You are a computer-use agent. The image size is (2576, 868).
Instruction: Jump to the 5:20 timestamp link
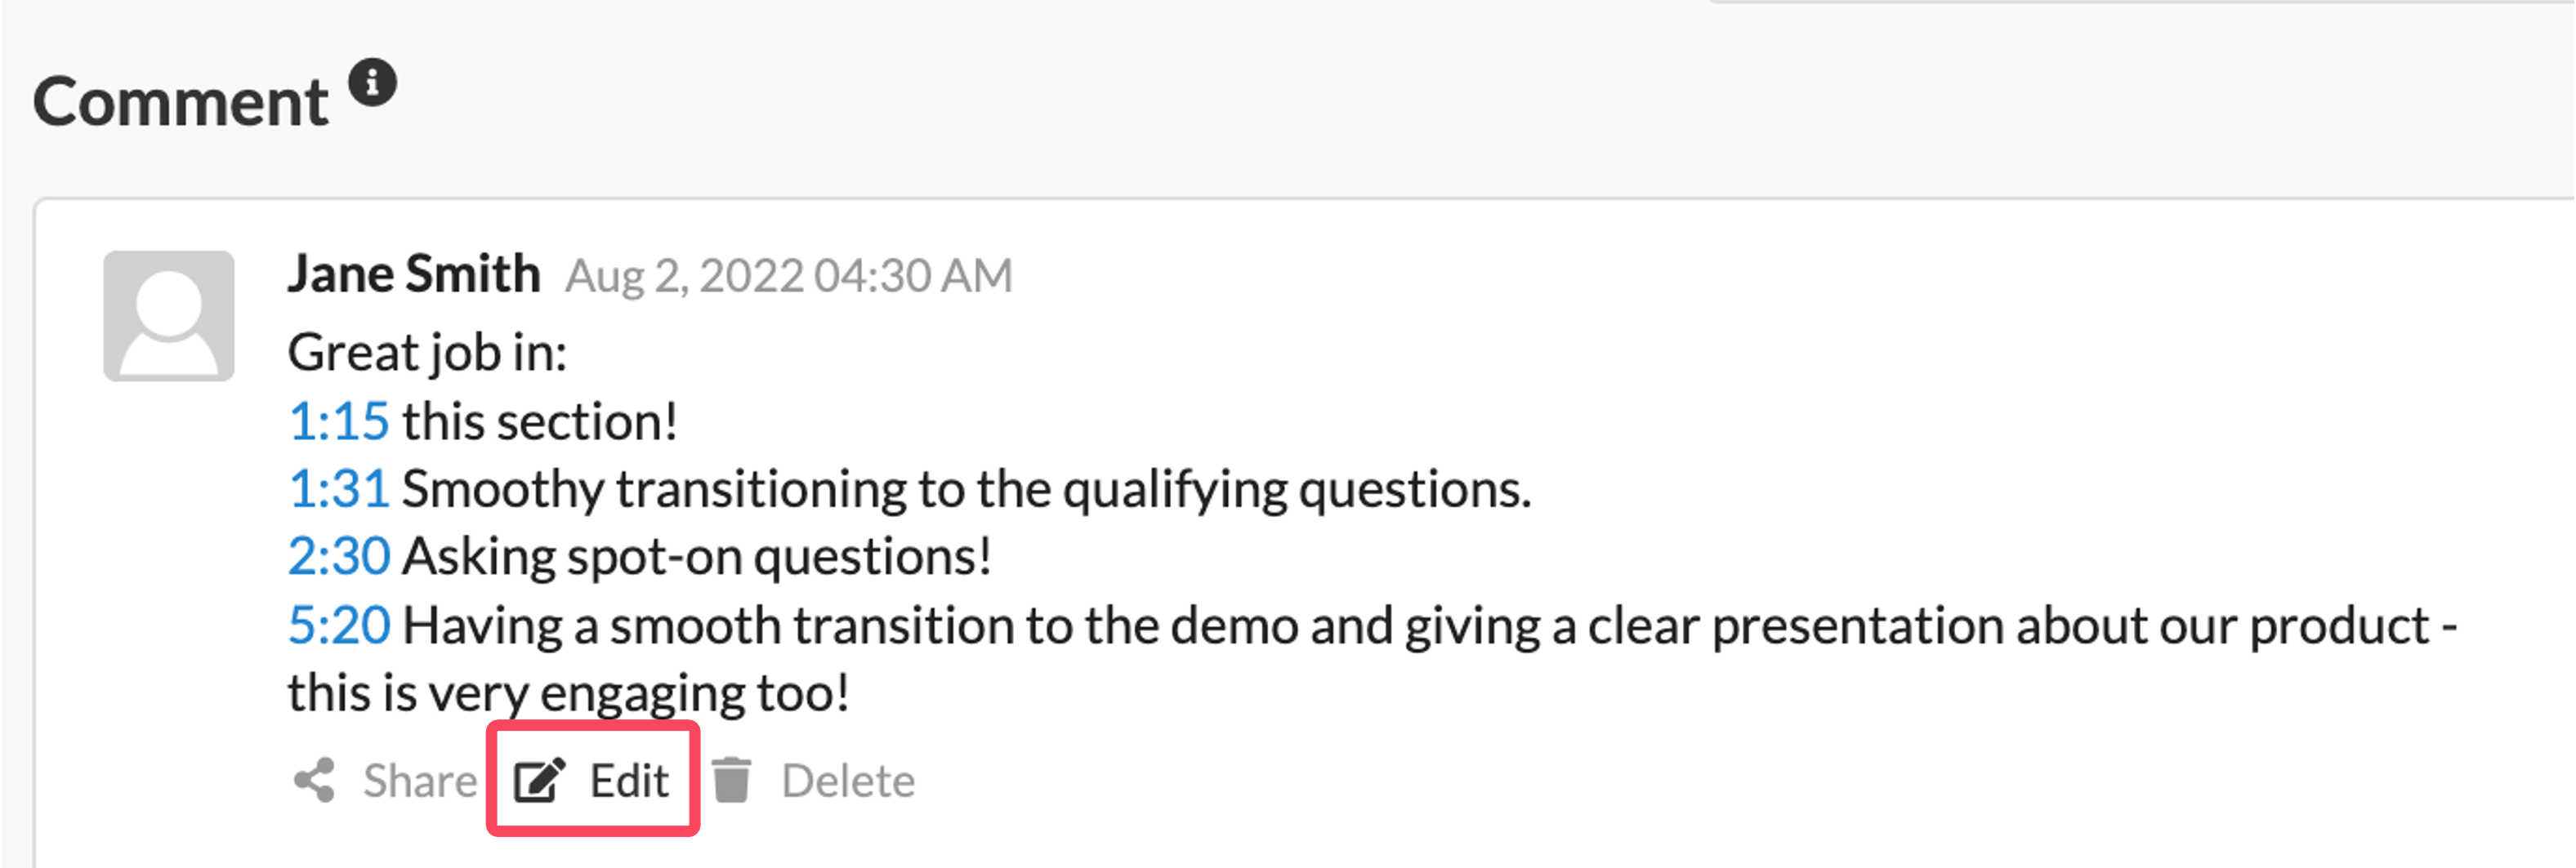[x=339, y=625]
